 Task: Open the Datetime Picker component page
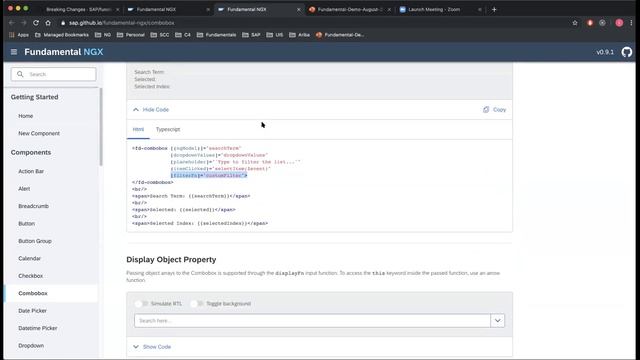pos(38,328)
